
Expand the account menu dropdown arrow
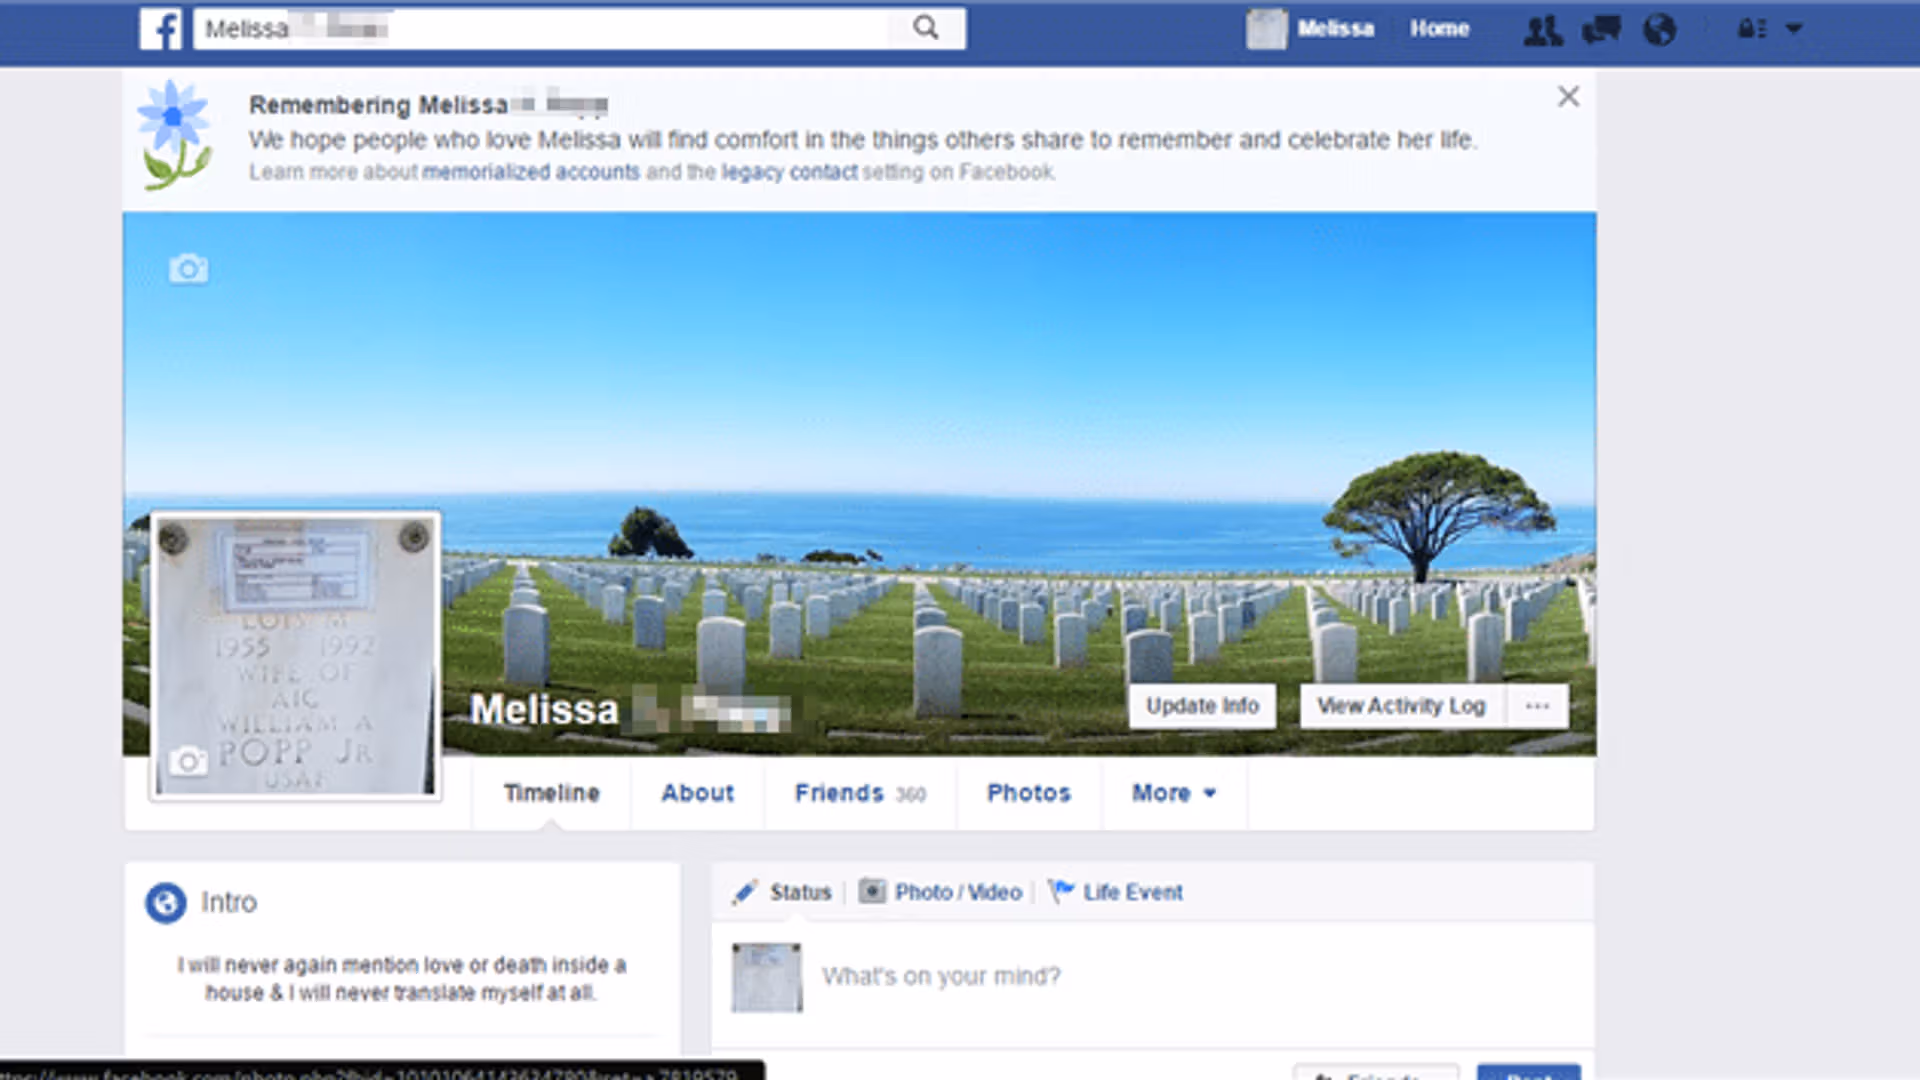tap(1794, 29)
